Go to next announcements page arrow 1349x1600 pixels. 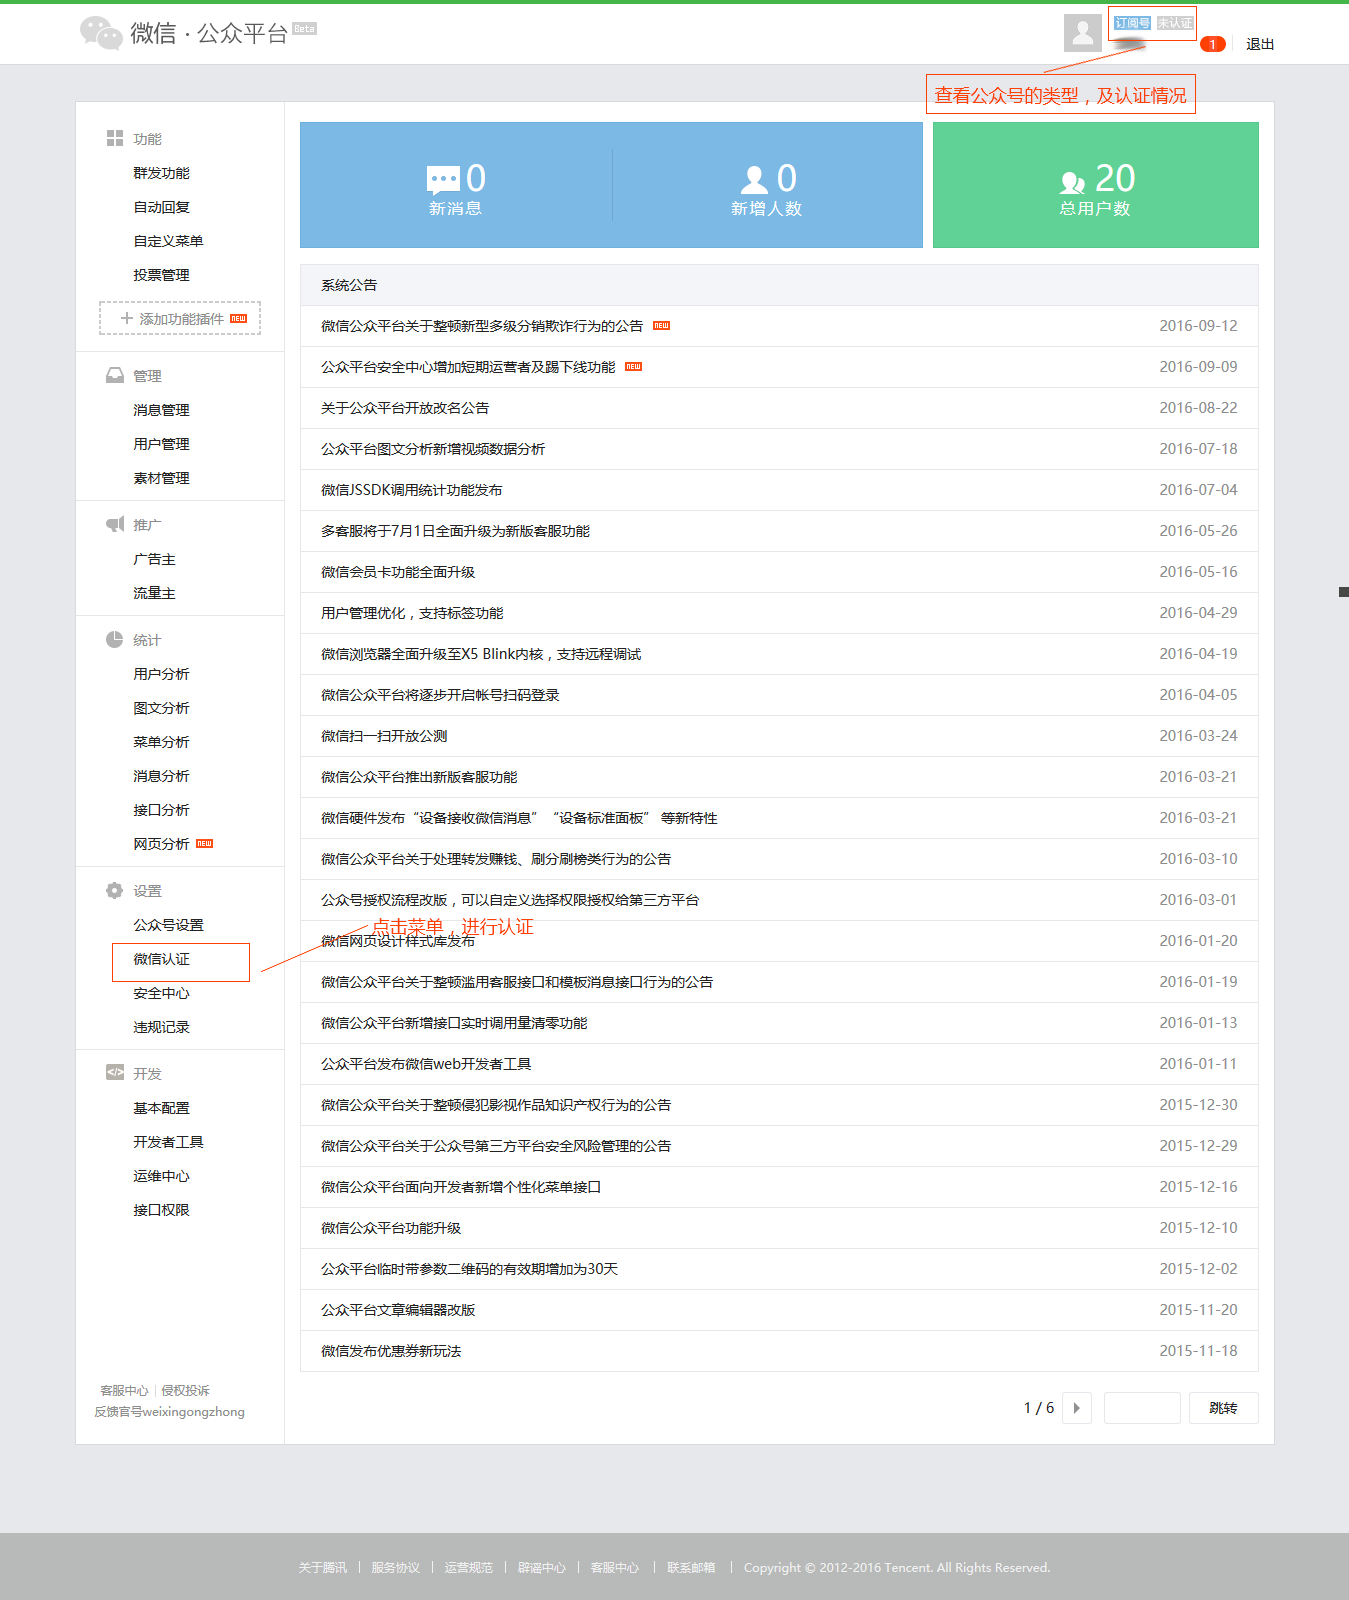click(x=1077, y=1408)
